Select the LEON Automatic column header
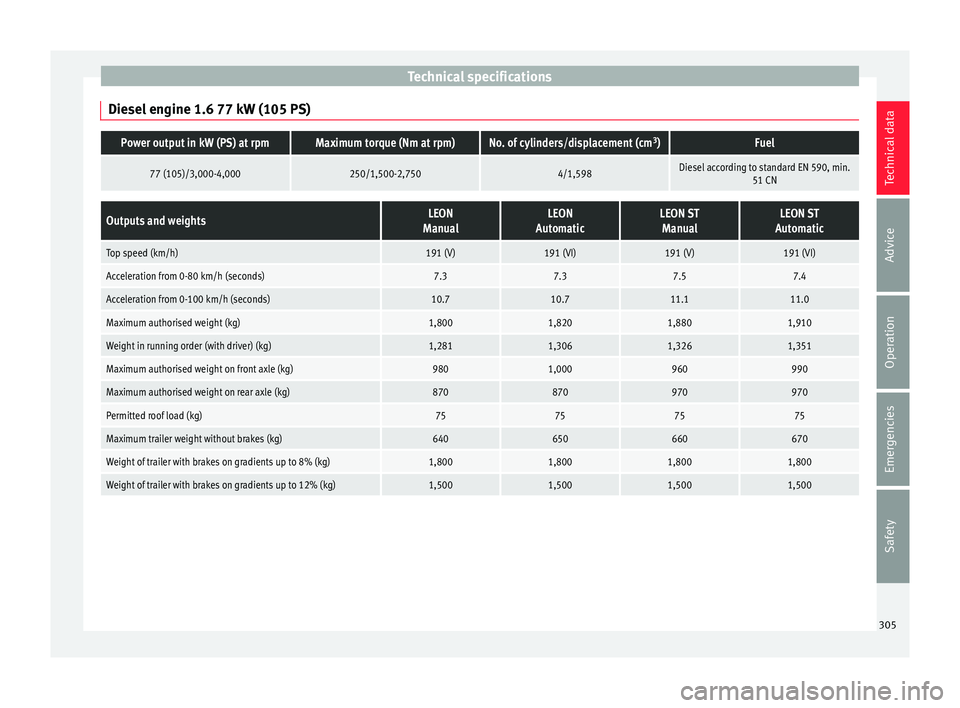The image size is (960, 708). [560, 220]
